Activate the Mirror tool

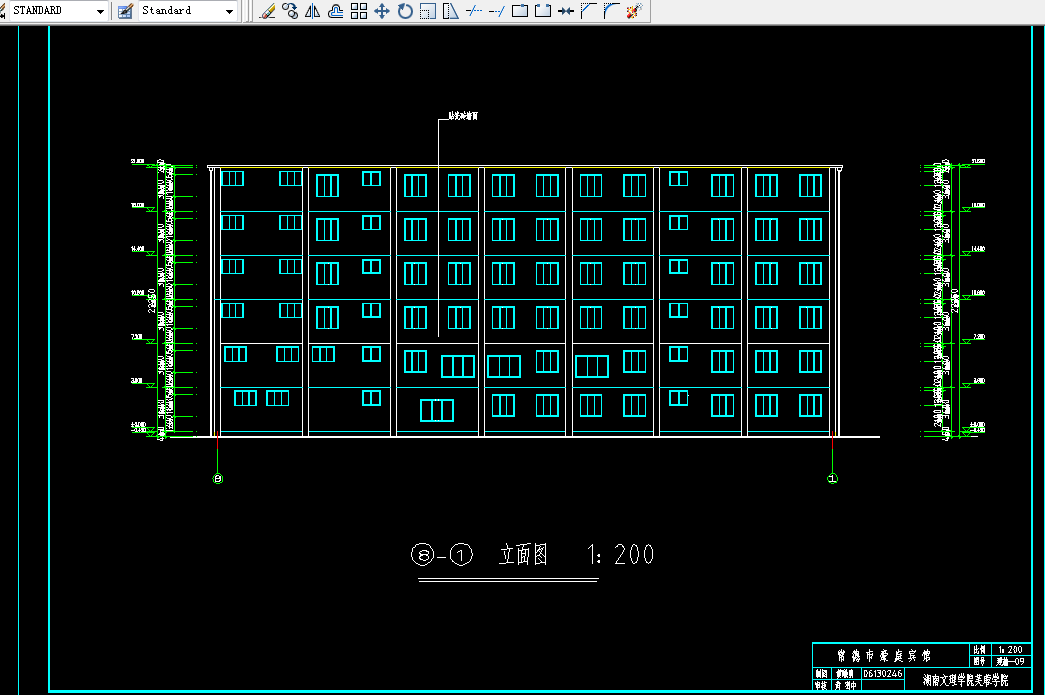click(x=313, y=11)
